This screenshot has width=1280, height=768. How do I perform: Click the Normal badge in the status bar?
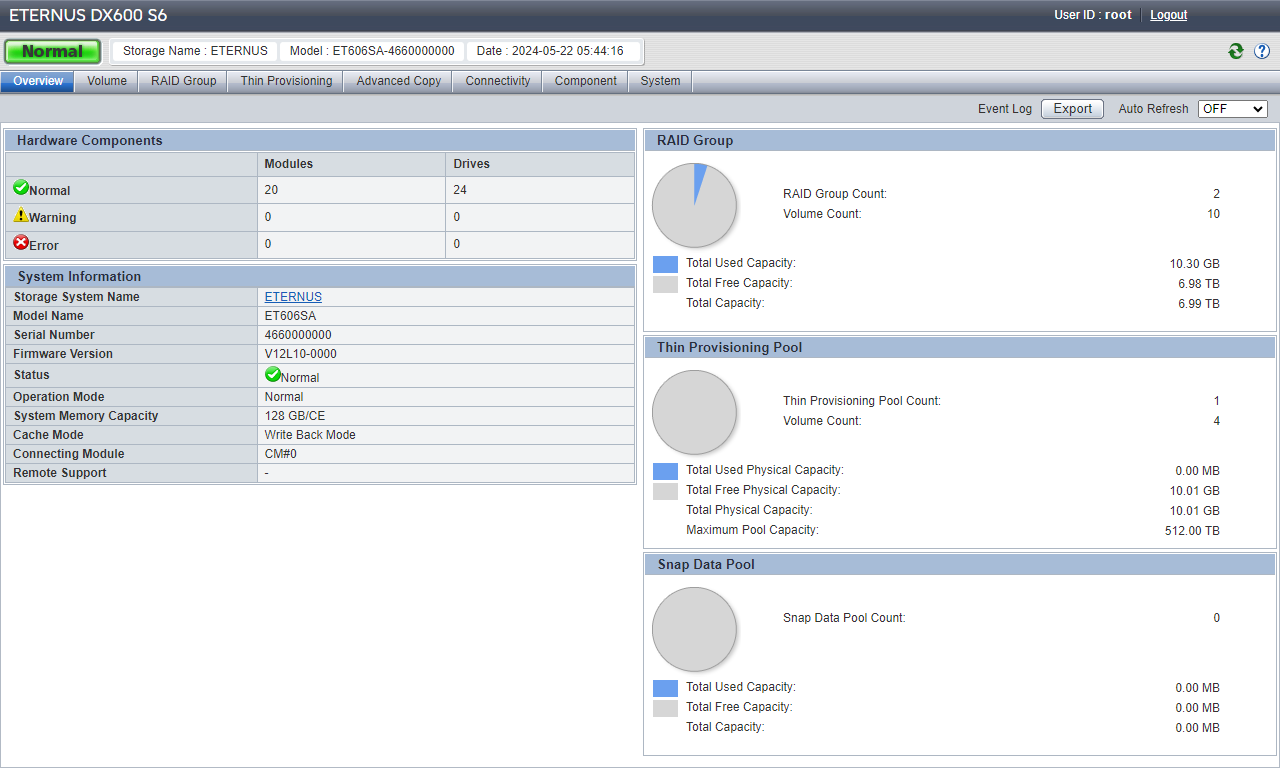click(x=52, y=50)
